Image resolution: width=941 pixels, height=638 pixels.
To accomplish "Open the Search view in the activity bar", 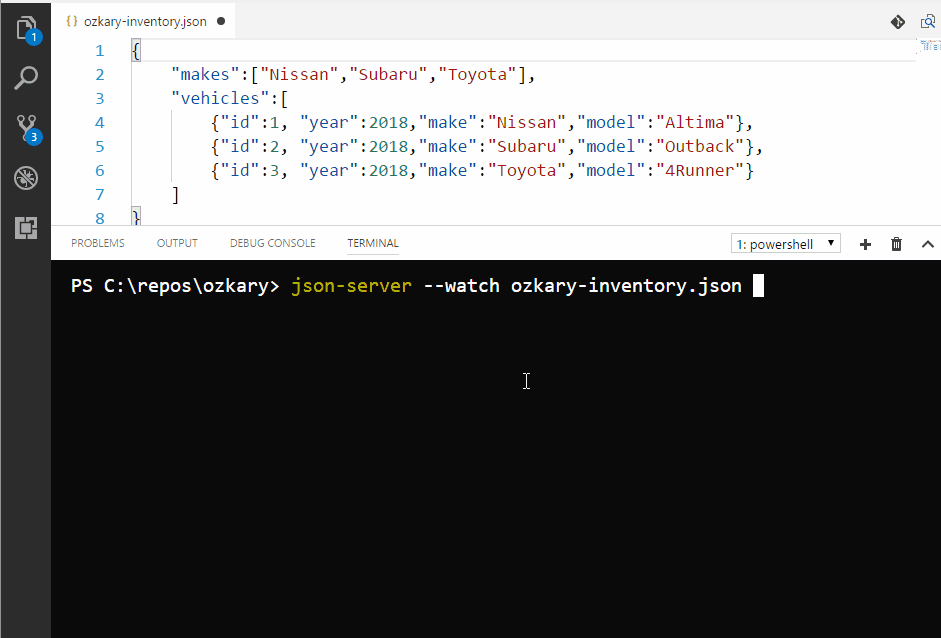I will pos(25,76).
